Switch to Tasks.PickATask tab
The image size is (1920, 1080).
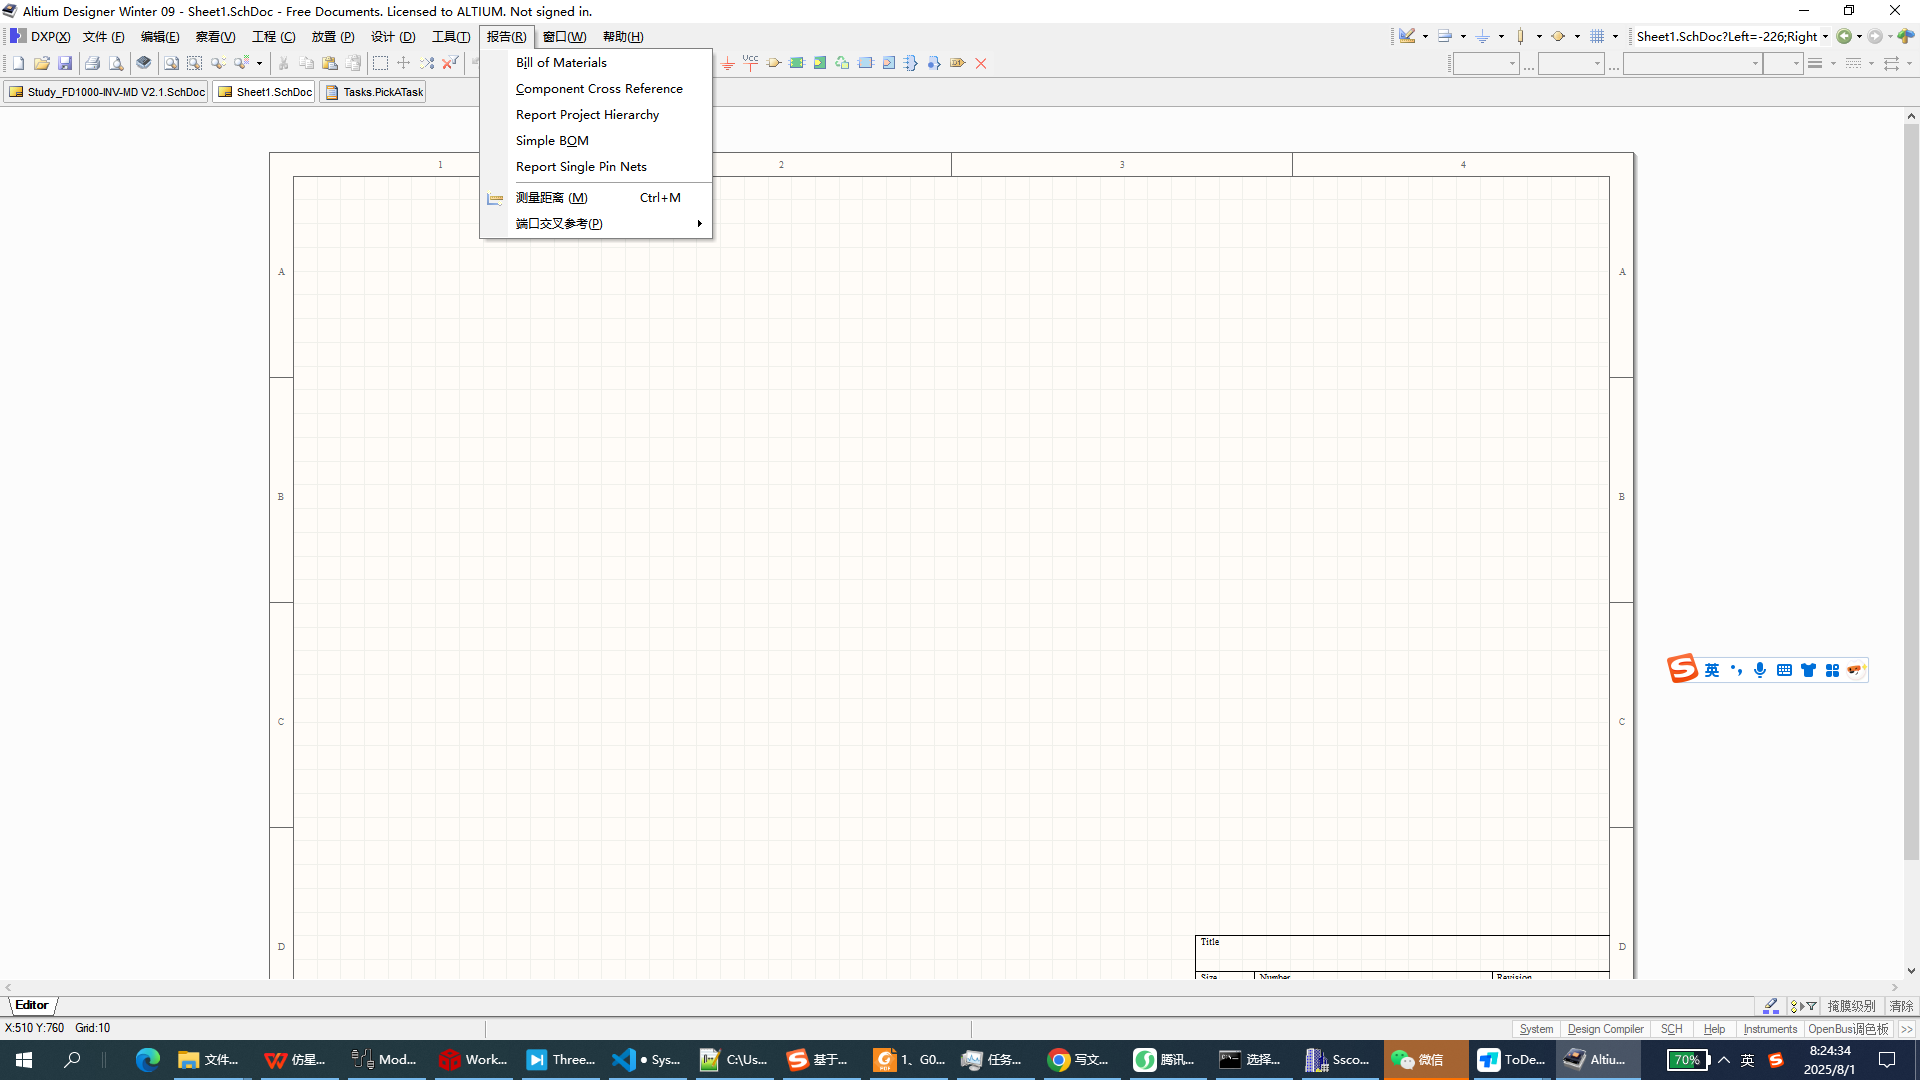click(373, 92)
